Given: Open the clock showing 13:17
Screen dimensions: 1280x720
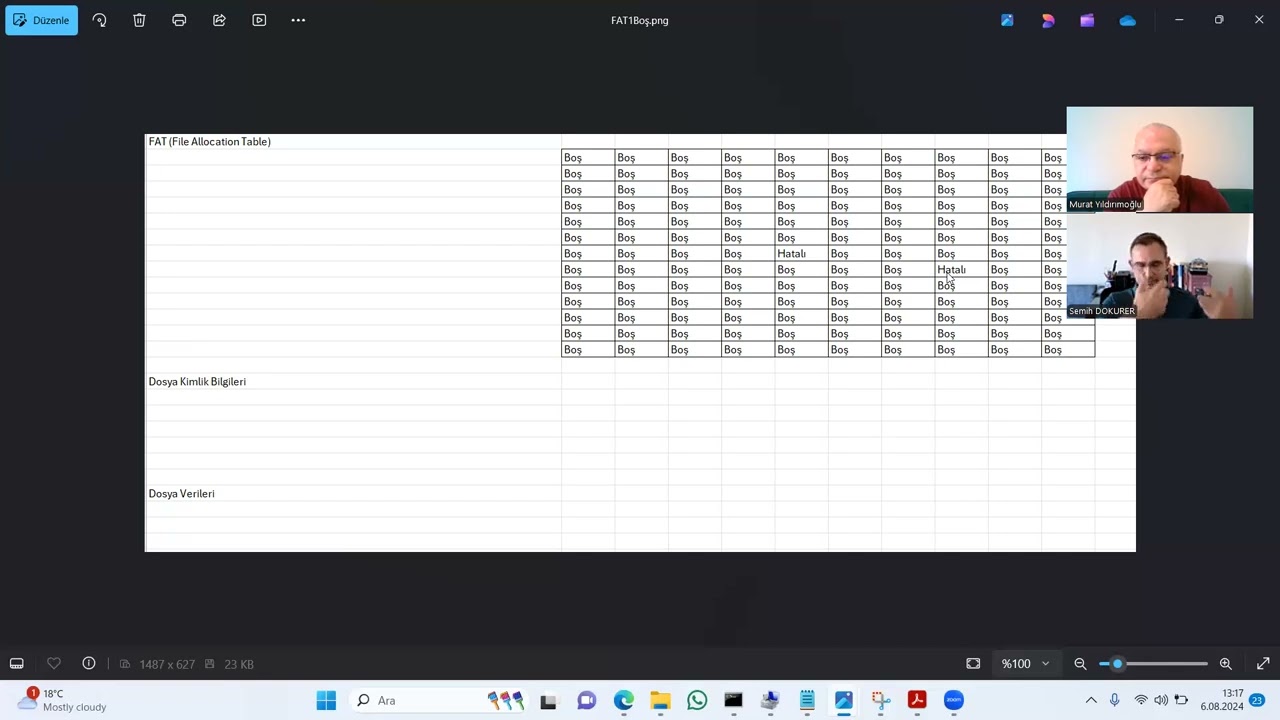Looking at the screenshot, I should (1222, 700).
